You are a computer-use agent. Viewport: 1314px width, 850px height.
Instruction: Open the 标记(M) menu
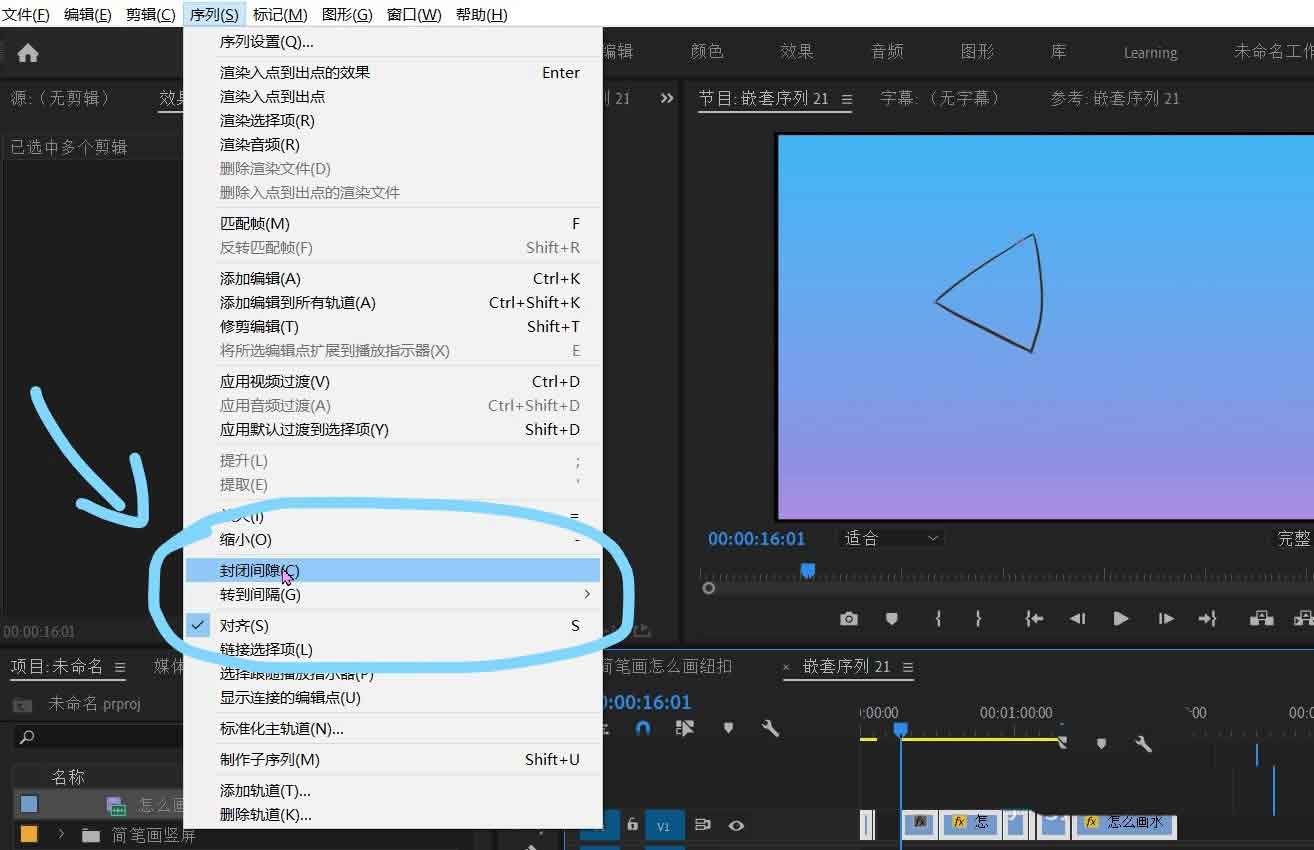(x=280, y=14)
